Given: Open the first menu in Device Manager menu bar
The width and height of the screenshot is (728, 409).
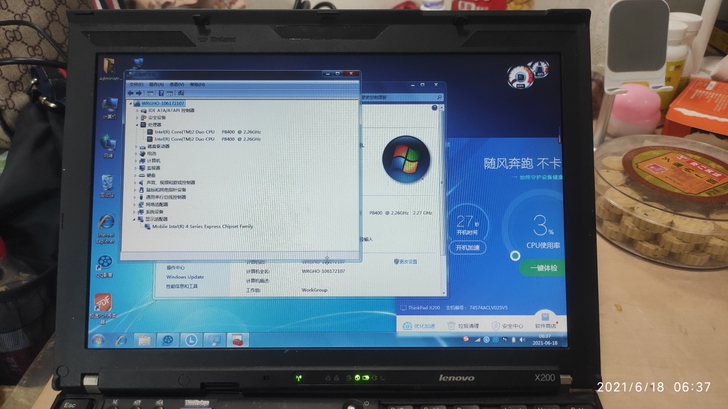Looking at the screenshot, I should 137,84.
